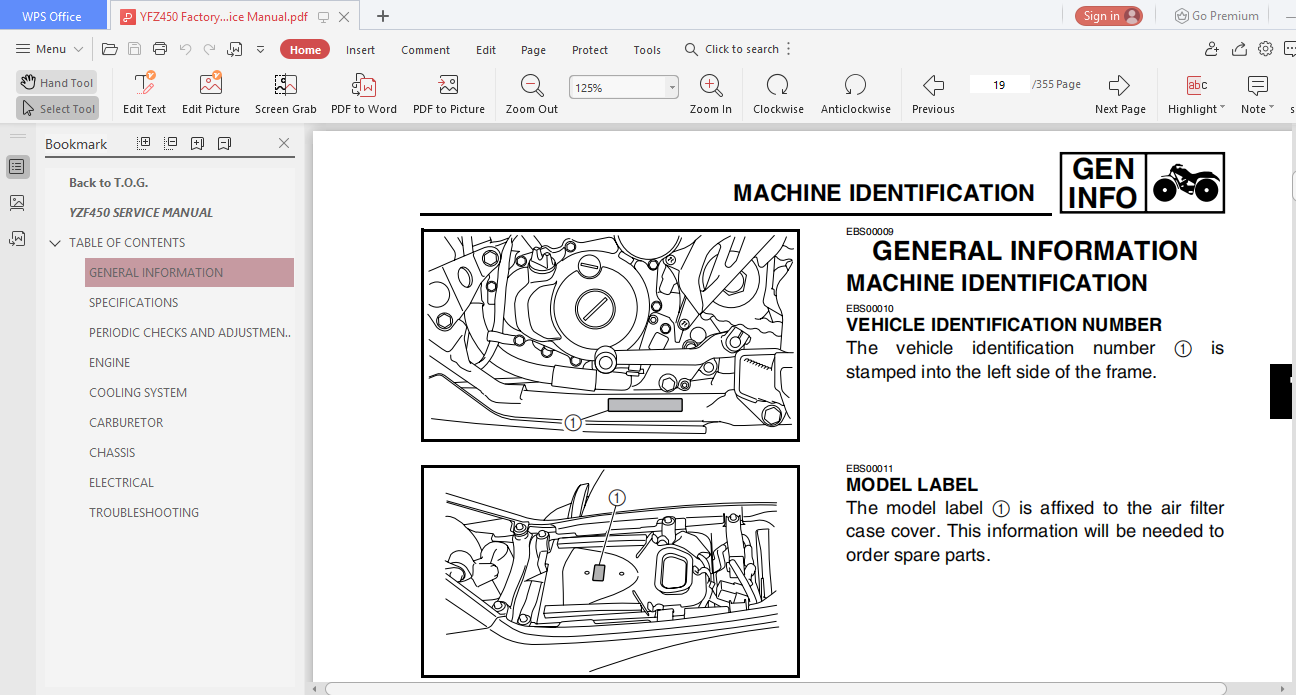Open the Note dropdown arrow
This screenshot has width=1296, height=695.
(x=1271, y=107)
